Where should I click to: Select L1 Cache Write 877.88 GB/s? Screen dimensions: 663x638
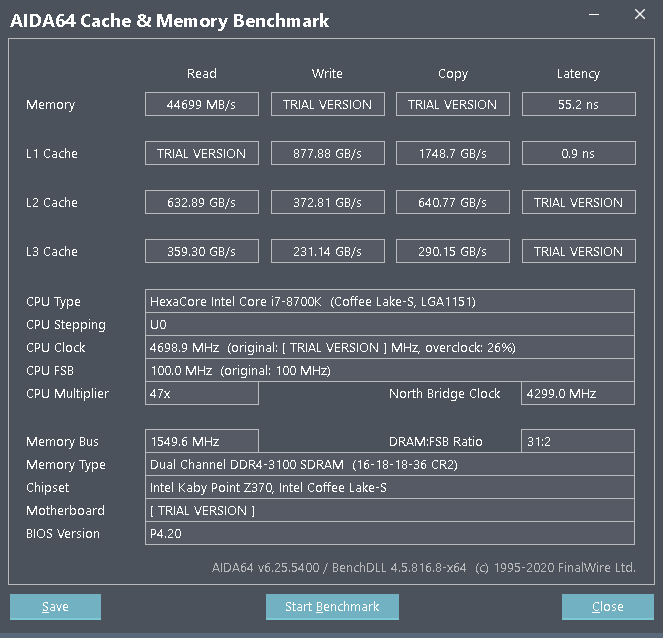pos(328,153)
